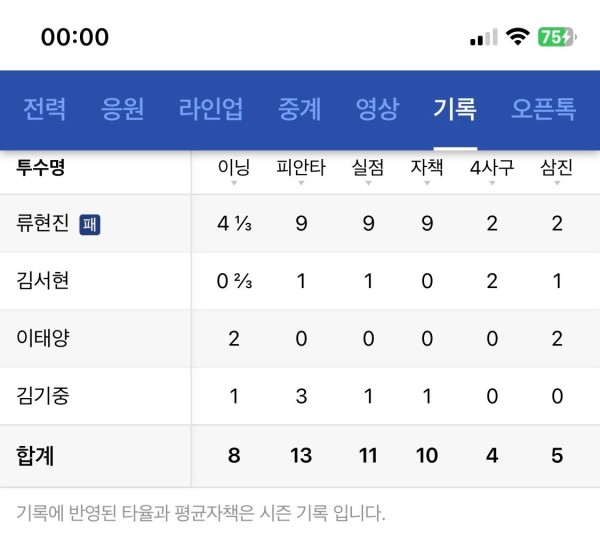The height and width of the screenshot is (542, 600).
Task: Switch to the 오픈톡 tab
Action: tap(543, 109)
